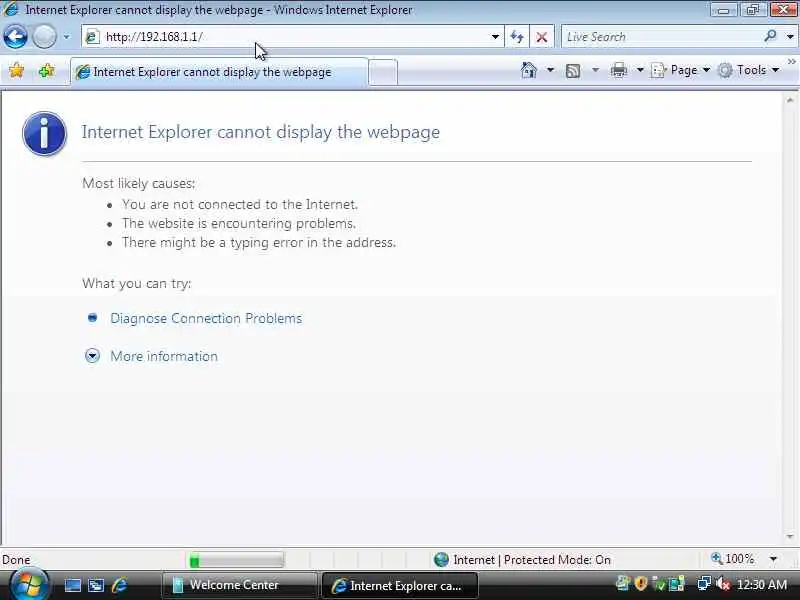Show more toolbar items chevron
Viewport: 800px width, 600px height.
[x=791, y=62]
